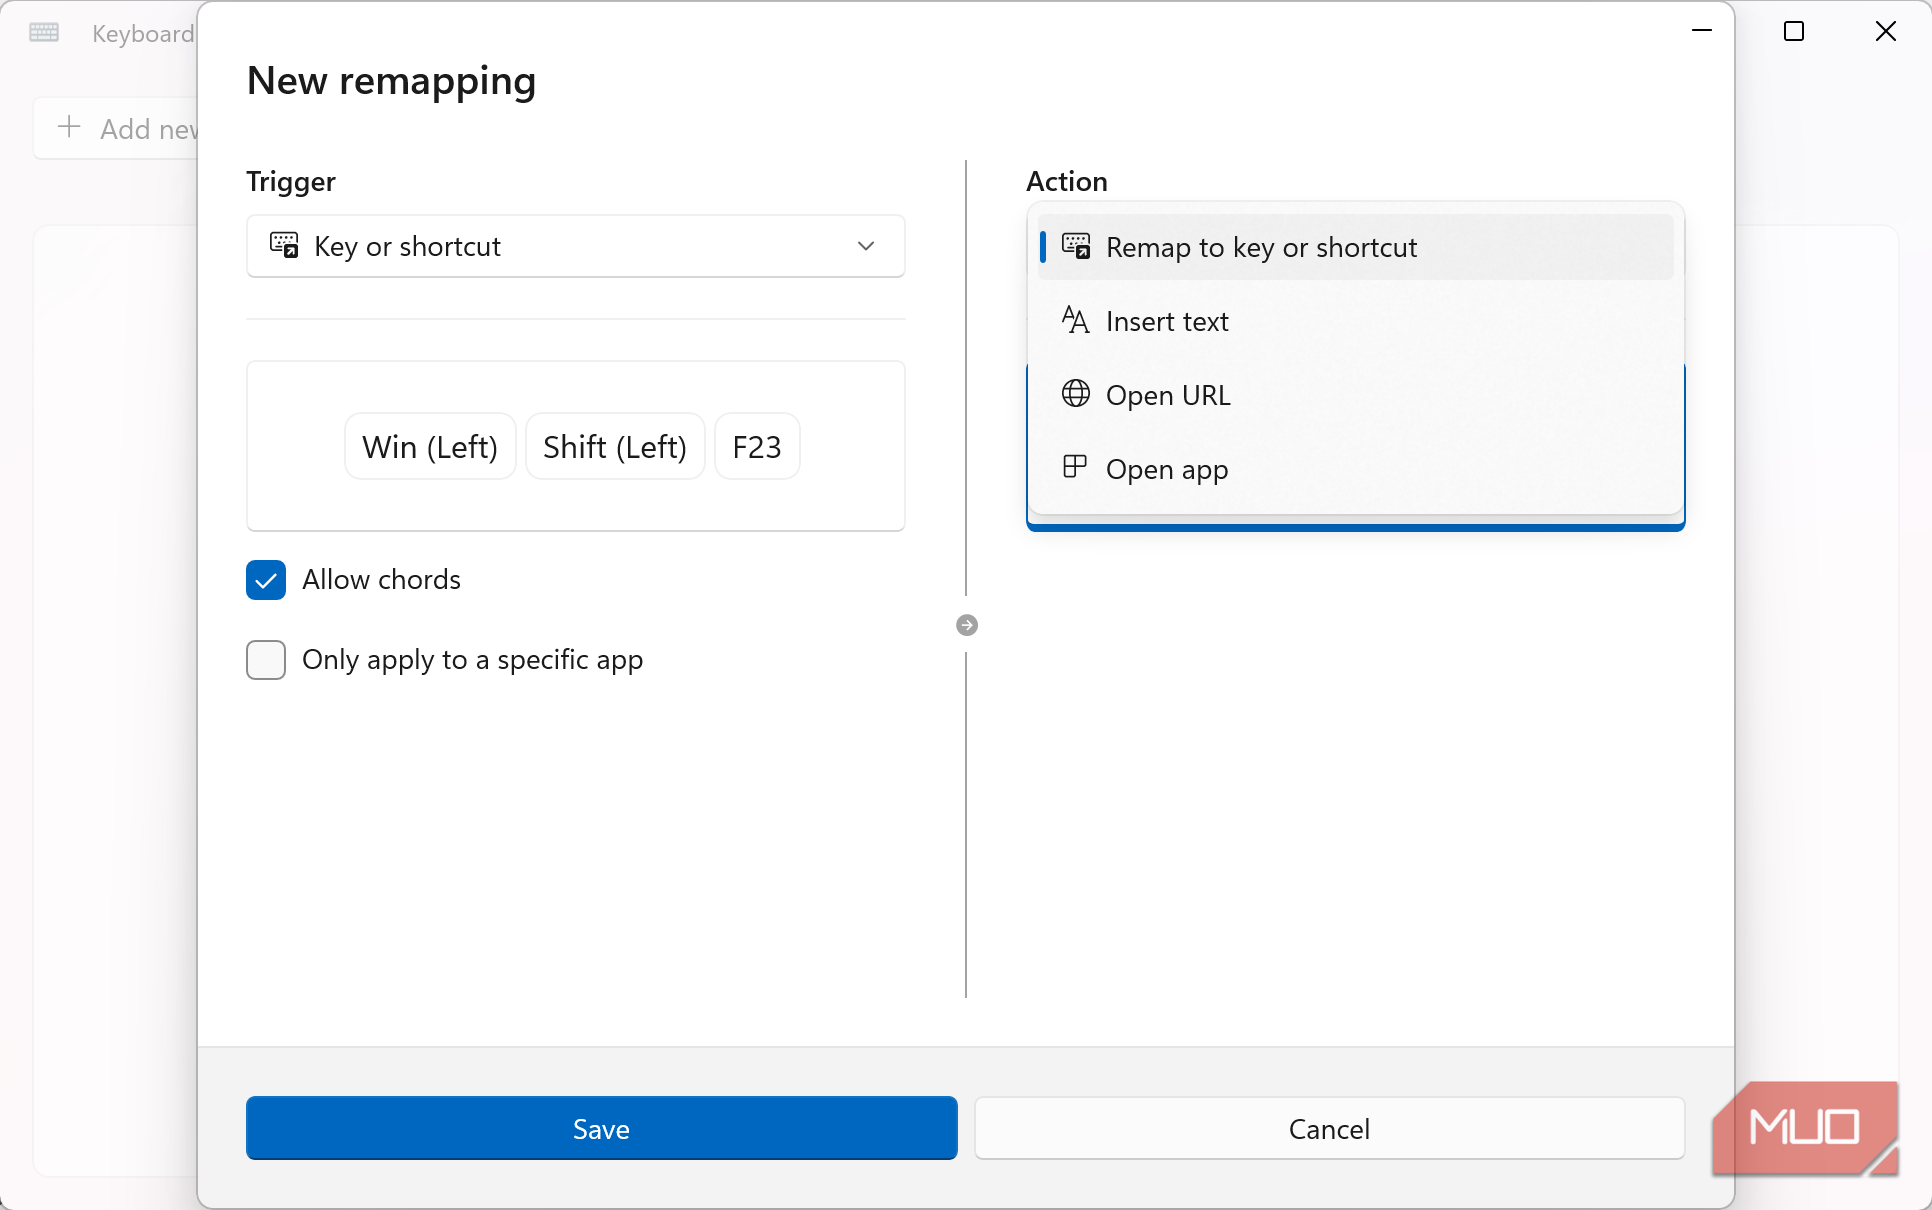Image resolution: width=1932 pixels, height=1210 pixels.
Task: Choose Open app action
Action: tap(1355, 469)
